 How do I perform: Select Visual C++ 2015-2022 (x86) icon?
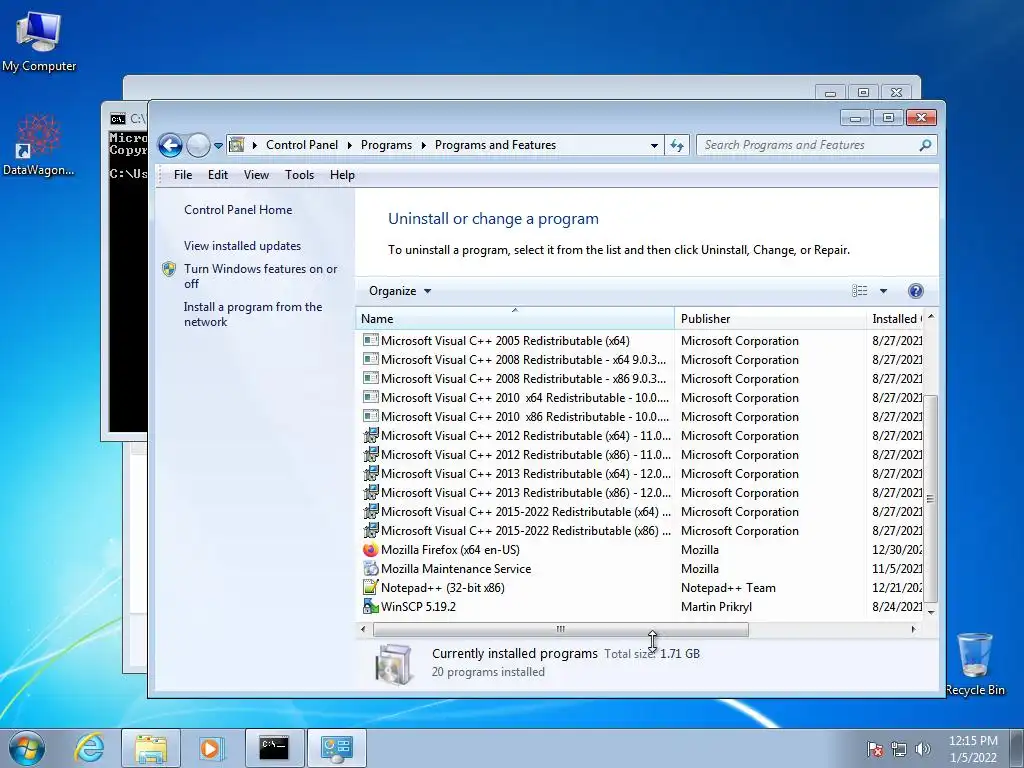coord(370,530)
